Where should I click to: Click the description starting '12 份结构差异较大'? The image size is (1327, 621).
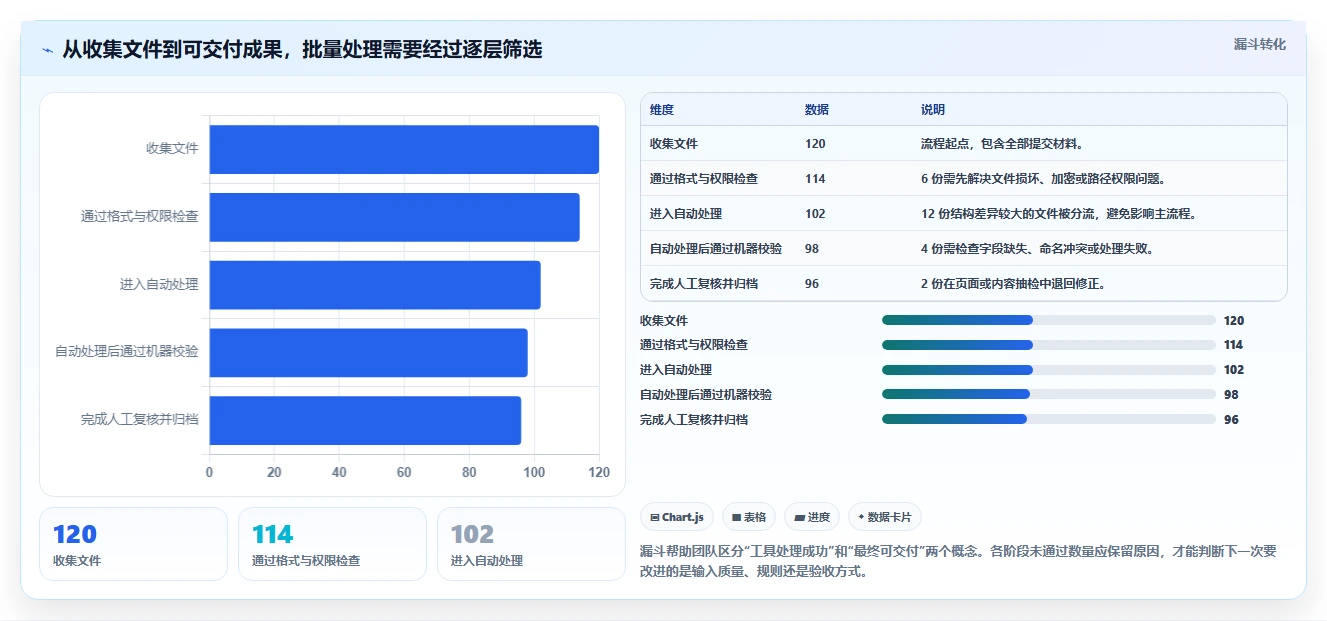(x=1059, y=214)
